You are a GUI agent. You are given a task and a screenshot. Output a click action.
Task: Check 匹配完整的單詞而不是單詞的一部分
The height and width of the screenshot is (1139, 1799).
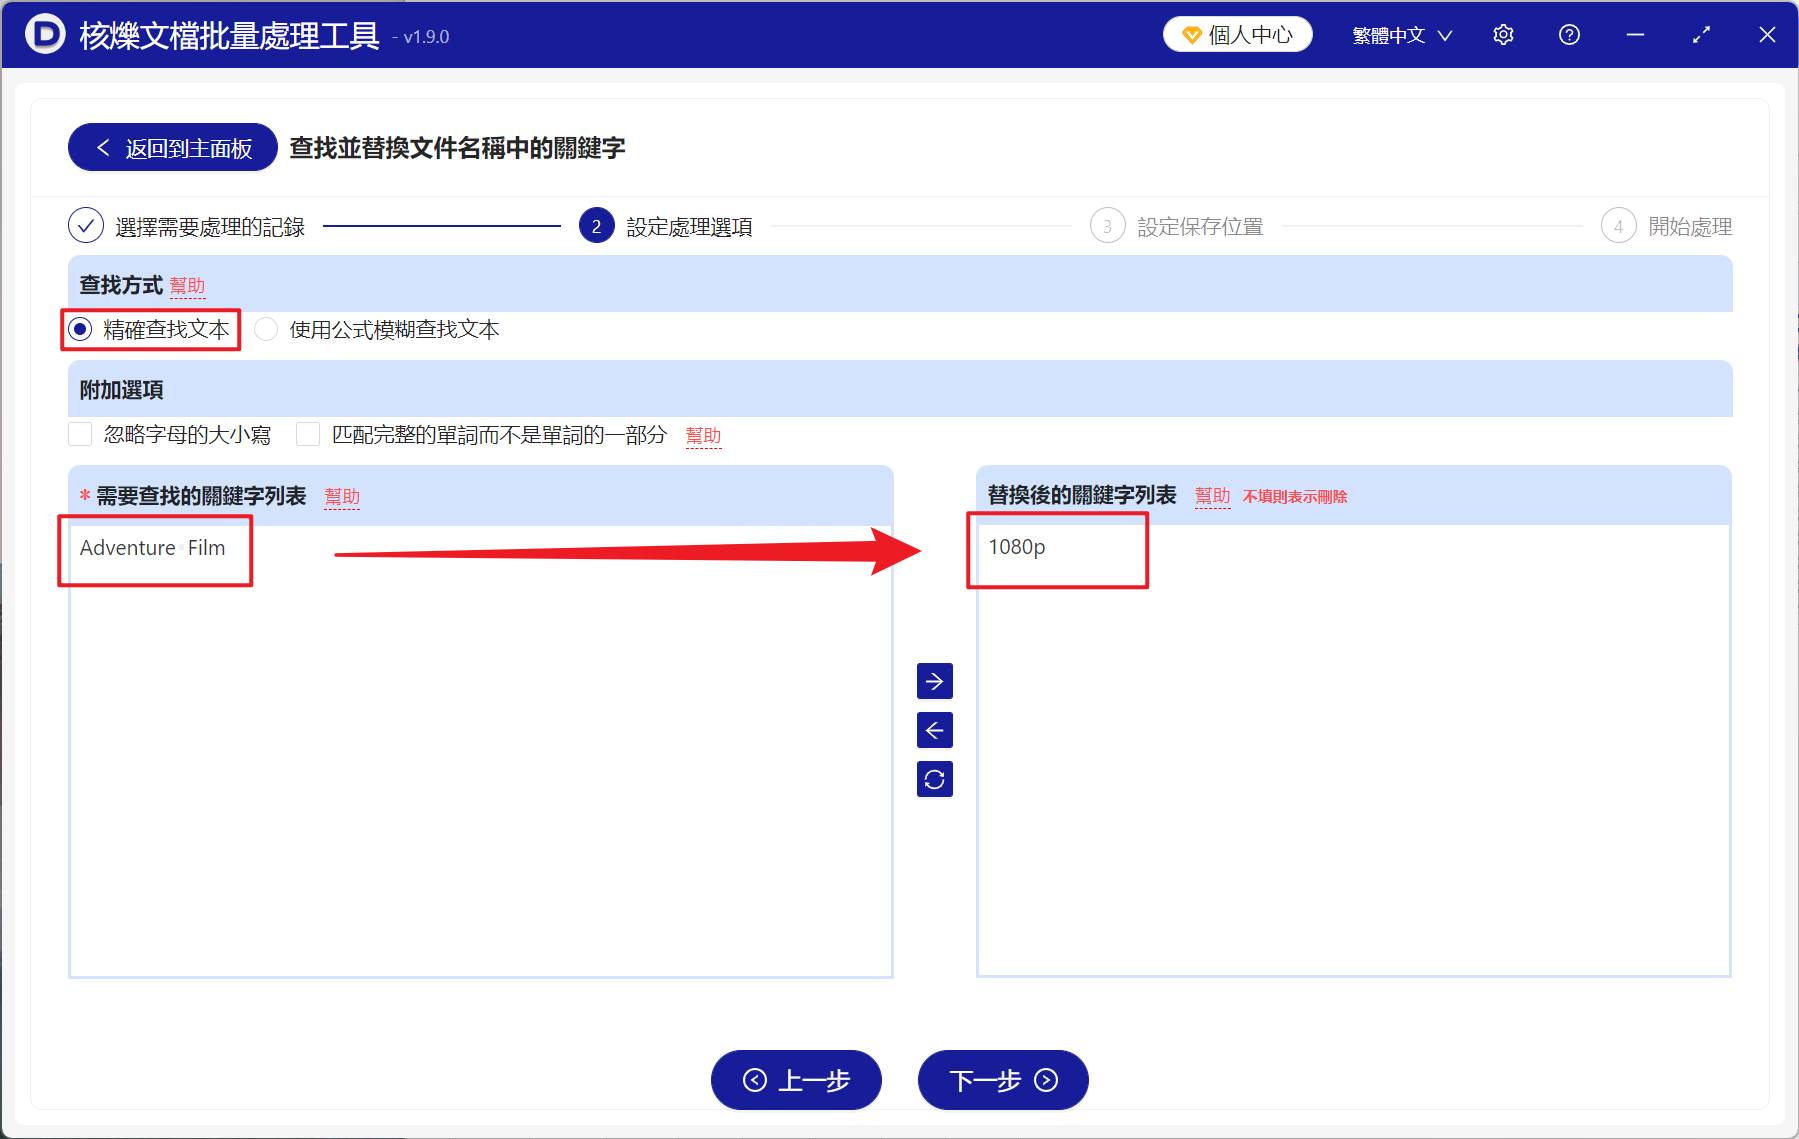tap(307, 434)
